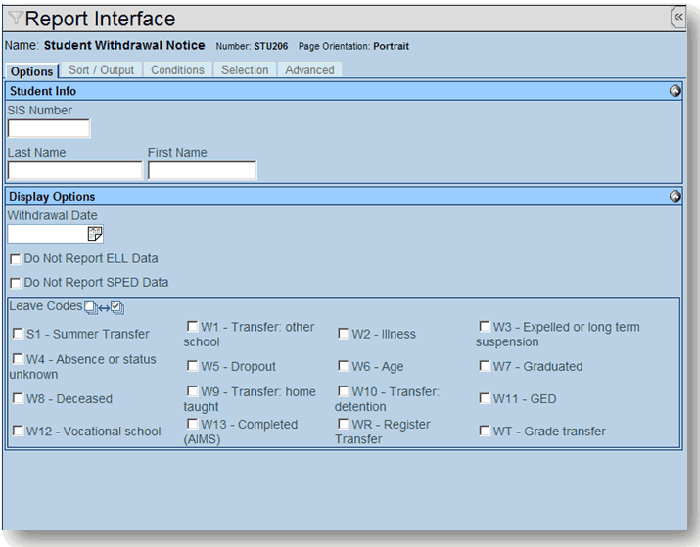This screenshot has height=547, width=700.
Task: Check W7 - Graduated leave code
Action: (x=484, y=366)
